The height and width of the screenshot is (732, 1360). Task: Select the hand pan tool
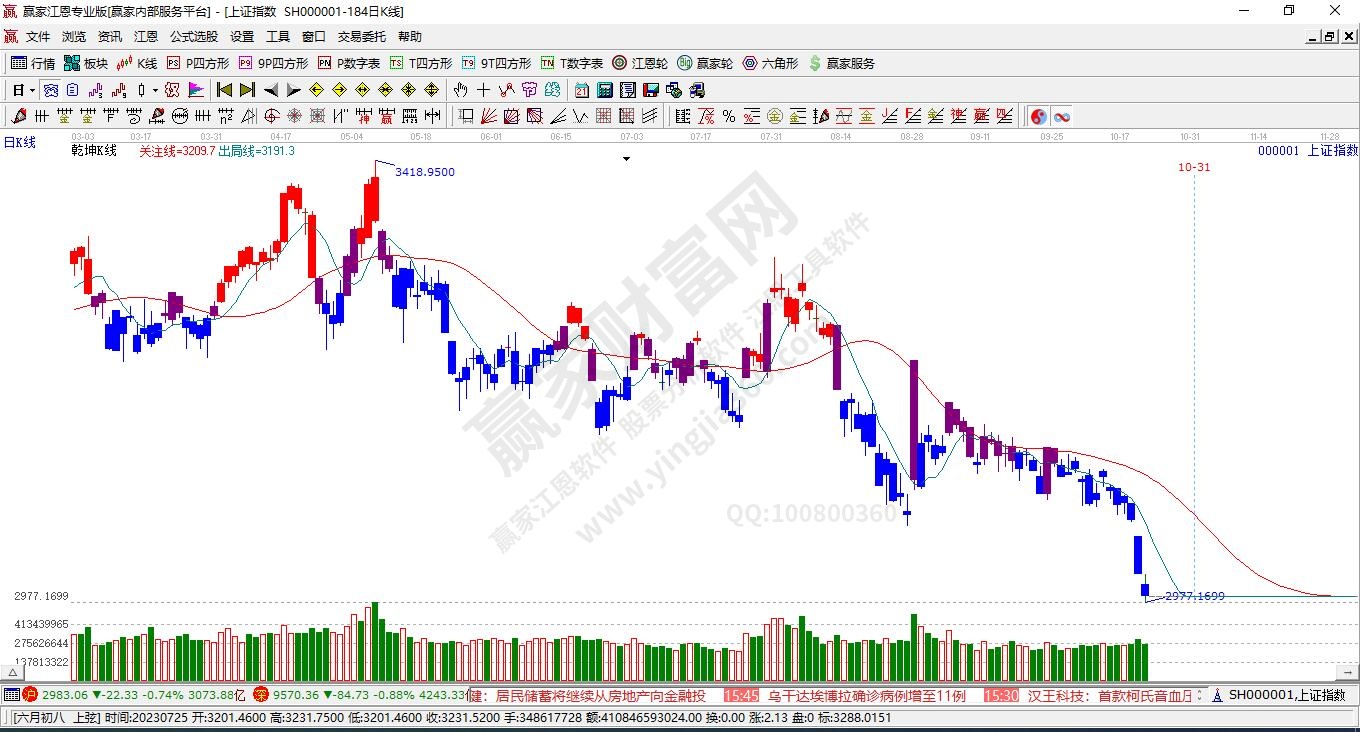coord(461,90)
